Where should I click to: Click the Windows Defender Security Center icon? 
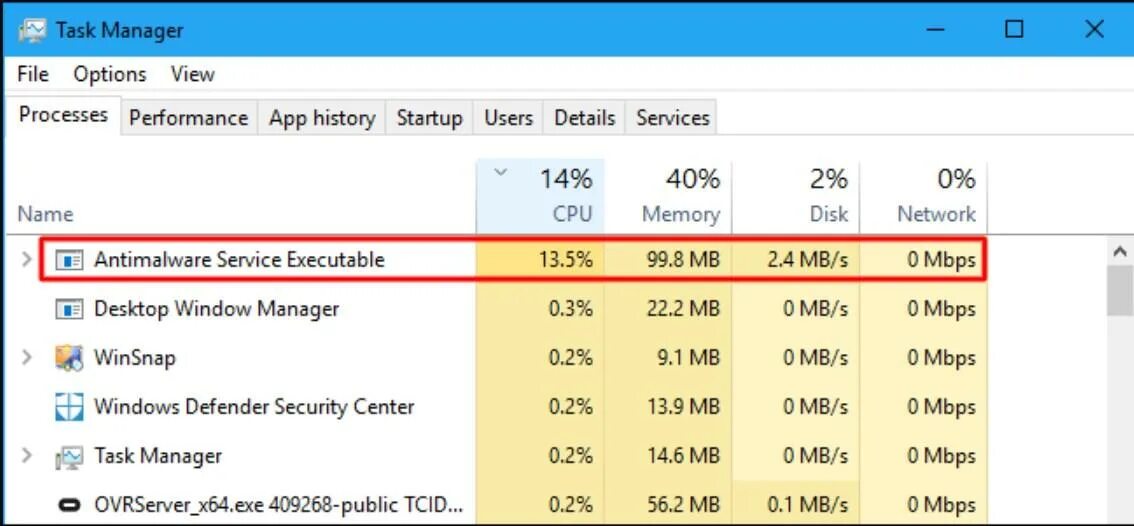point(69,407)
